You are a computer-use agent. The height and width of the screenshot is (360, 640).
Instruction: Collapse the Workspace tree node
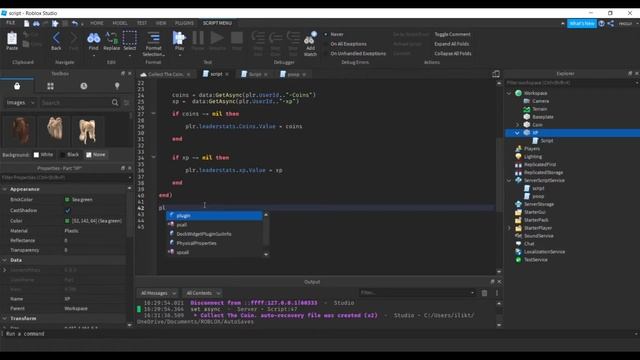509,93
